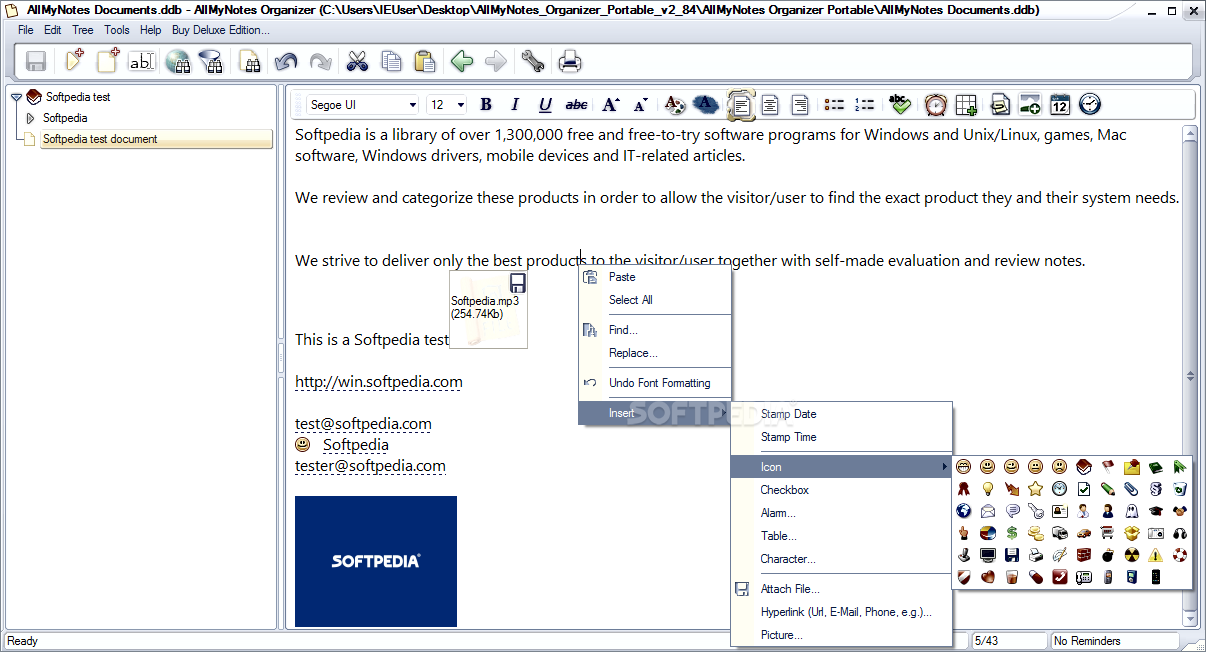Open the Tools menu
Screen dimensions: 1206x652
point(117,30)
